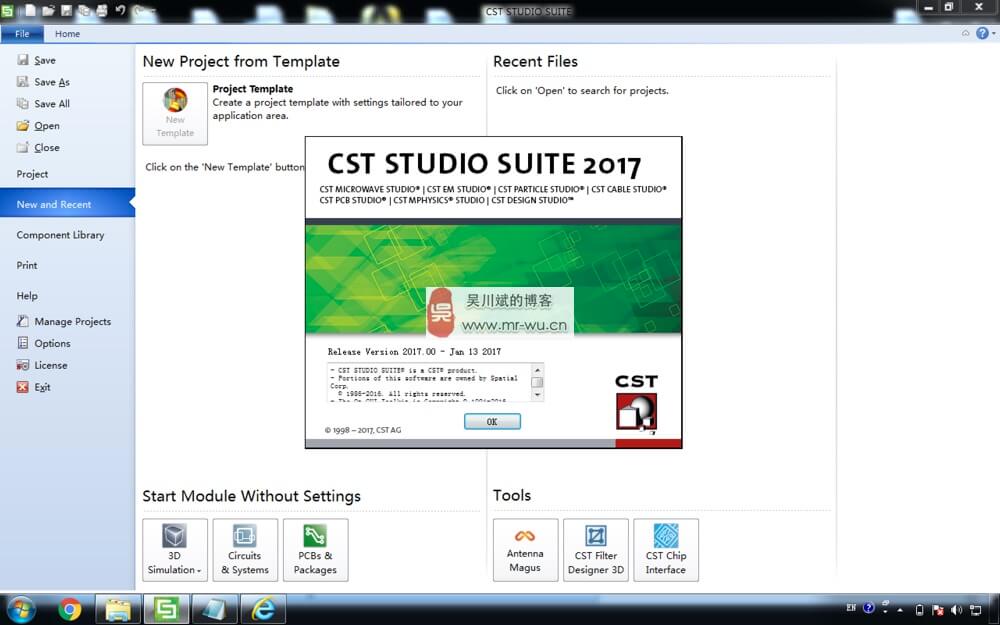This screenshot has height=625, width=1000.
Task: Open the Help dropdown arrow near question mark
Action: [x=994, y=33]
